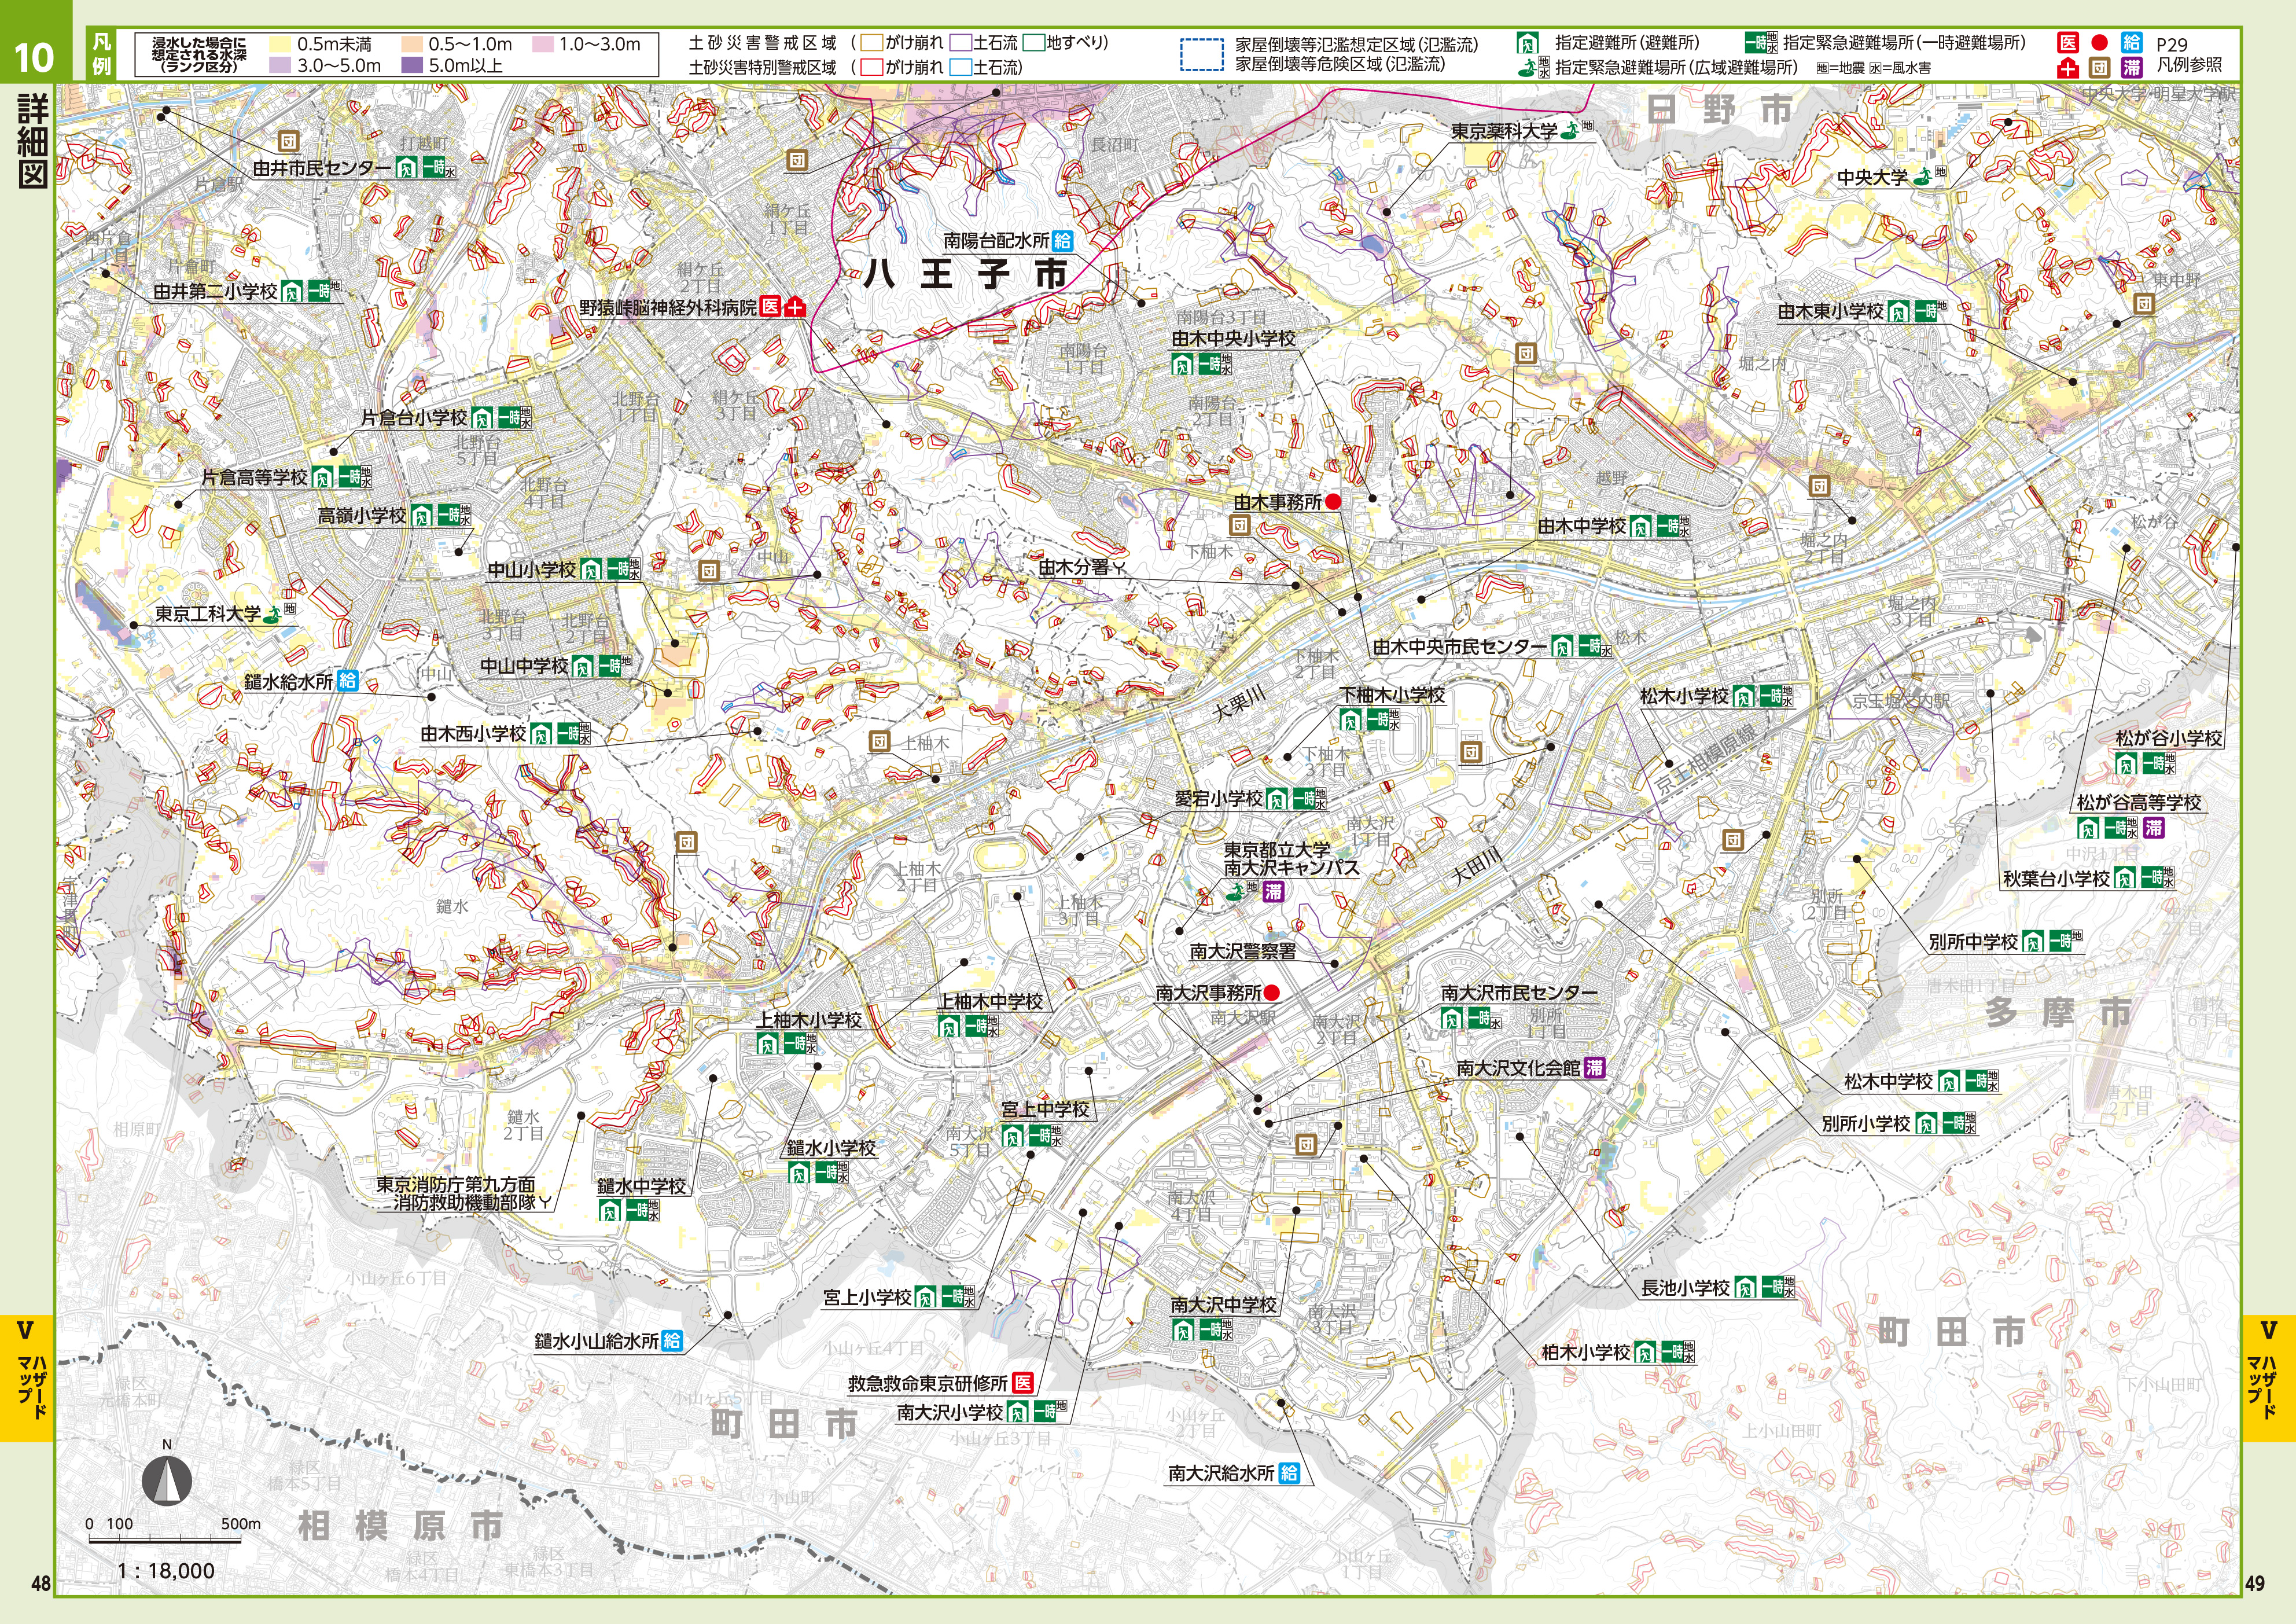This screenshot has height=1624, width=2296.
Task: Click the 宮上小学校 label
Action: [867, 1297]
